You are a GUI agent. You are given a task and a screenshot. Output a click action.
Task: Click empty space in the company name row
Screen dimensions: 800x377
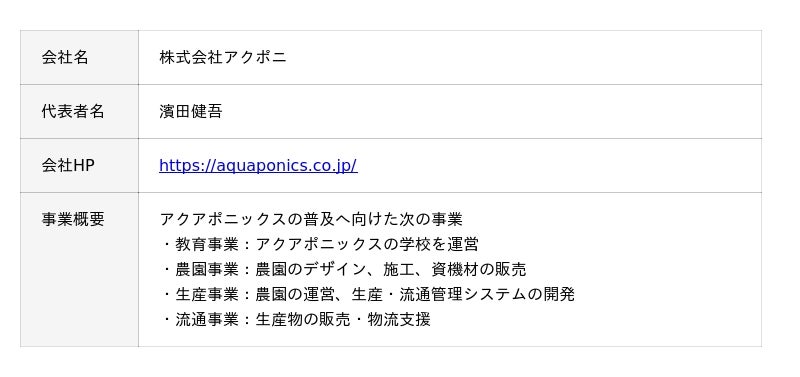point(526,58)
